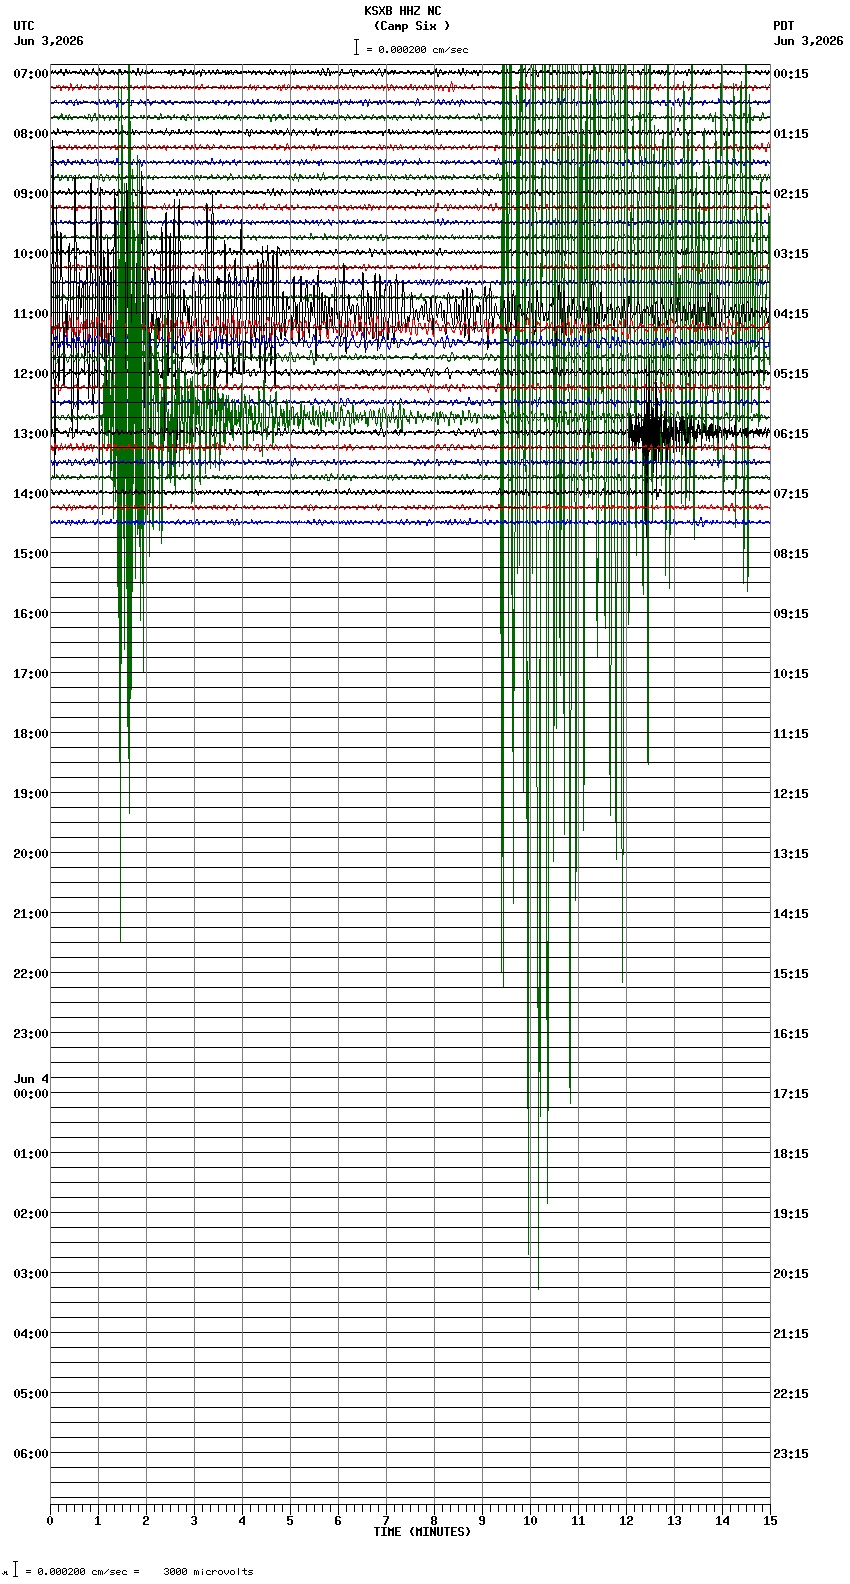Click the 18:00 UTC row label
The image size is (850, 1584).
pos(31,733)
